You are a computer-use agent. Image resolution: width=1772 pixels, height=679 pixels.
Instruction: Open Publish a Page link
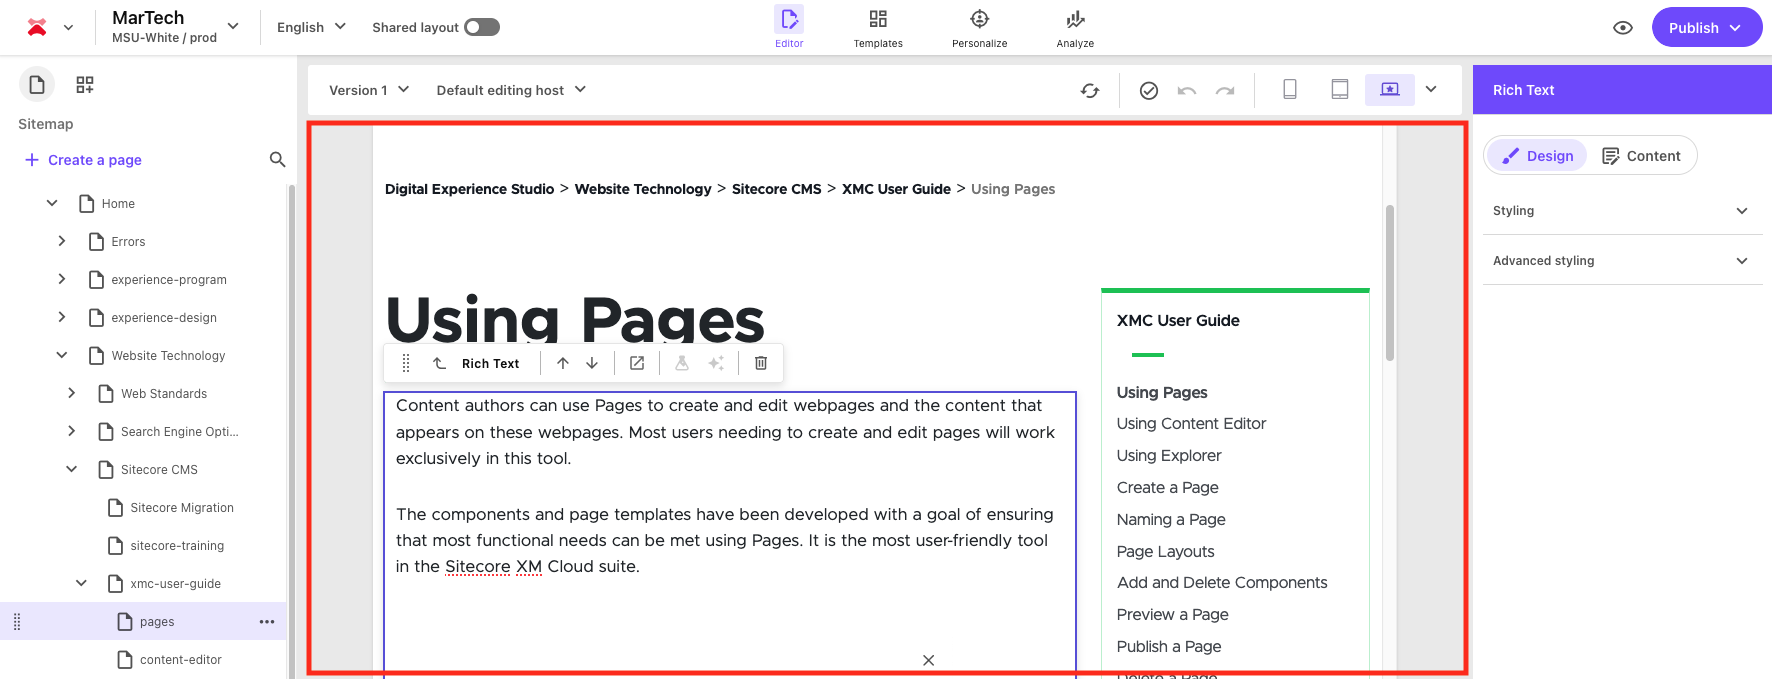(1169, 647)
